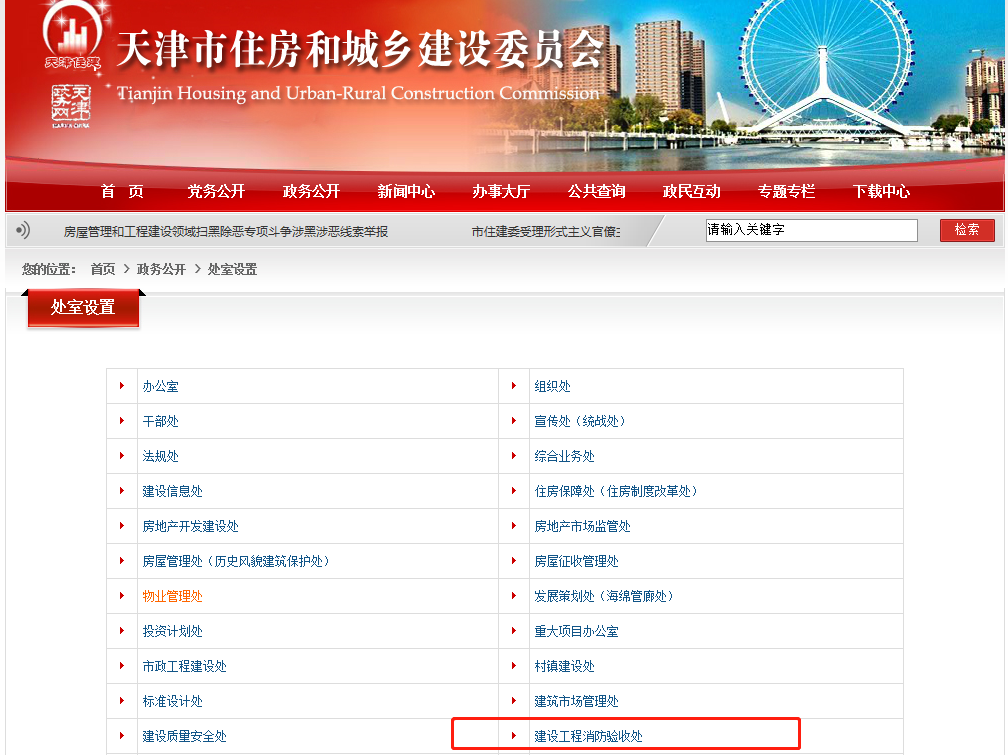Open 办事大厅 in navigation bar
1008x755 pixels.
point(501,191)
